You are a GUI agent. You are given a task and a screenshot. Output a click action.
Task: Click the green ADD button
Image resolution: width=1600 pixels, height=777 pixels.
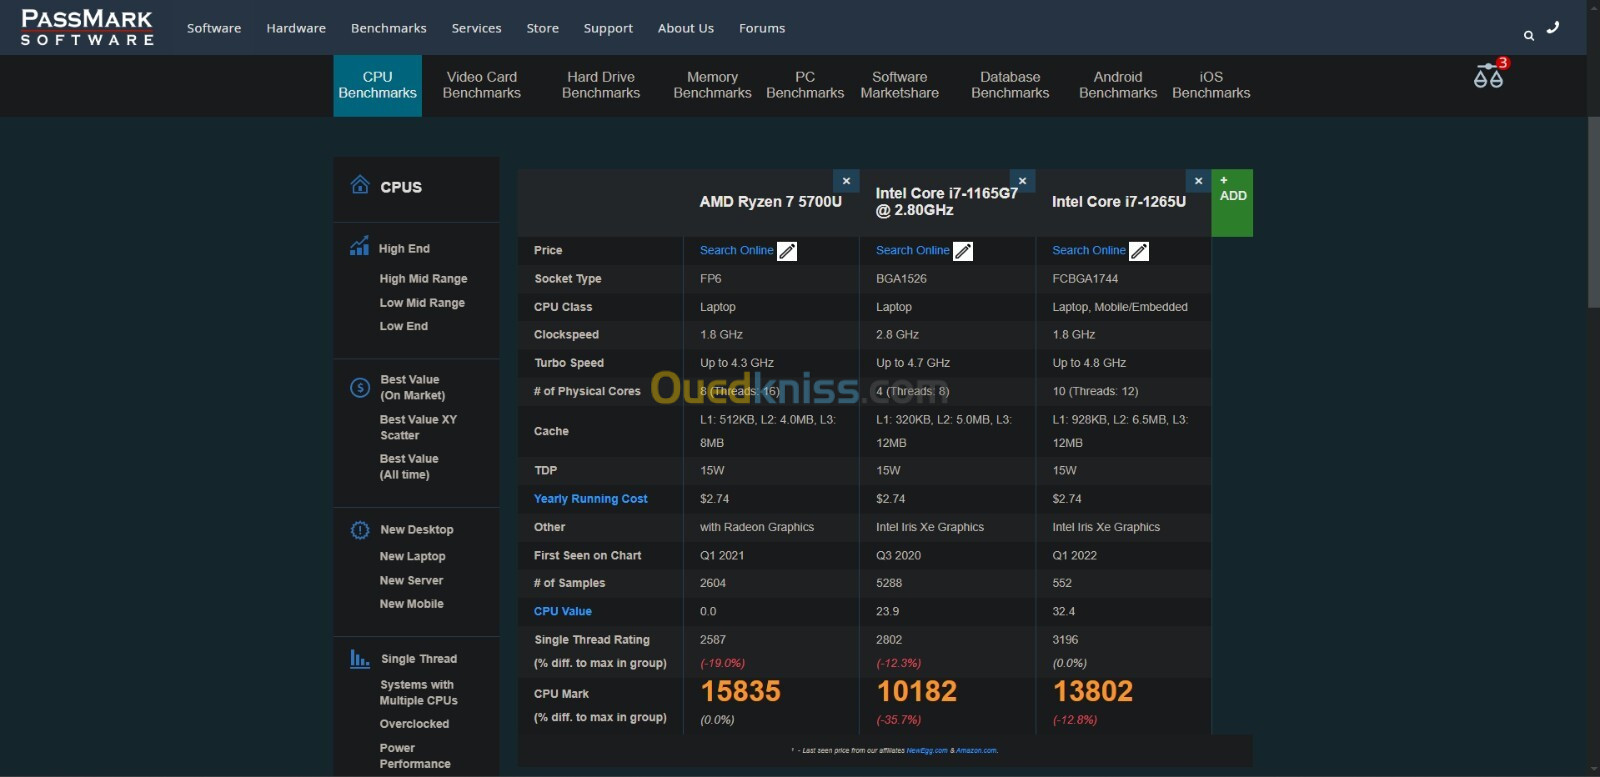click(1232, 203)
